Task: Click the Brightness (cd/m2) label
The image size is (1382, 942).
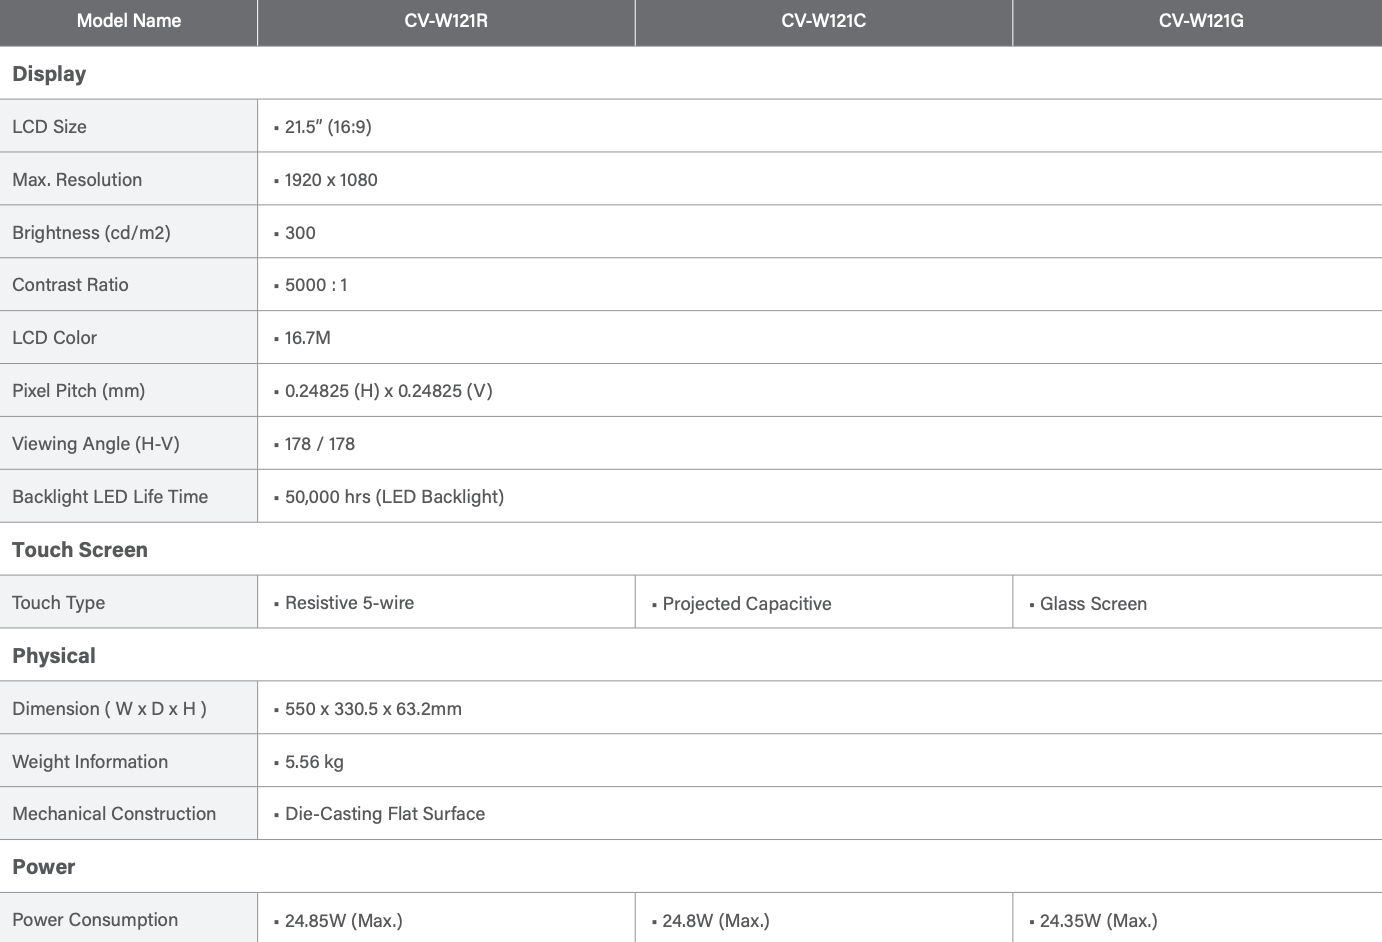Action: [91, 233]
